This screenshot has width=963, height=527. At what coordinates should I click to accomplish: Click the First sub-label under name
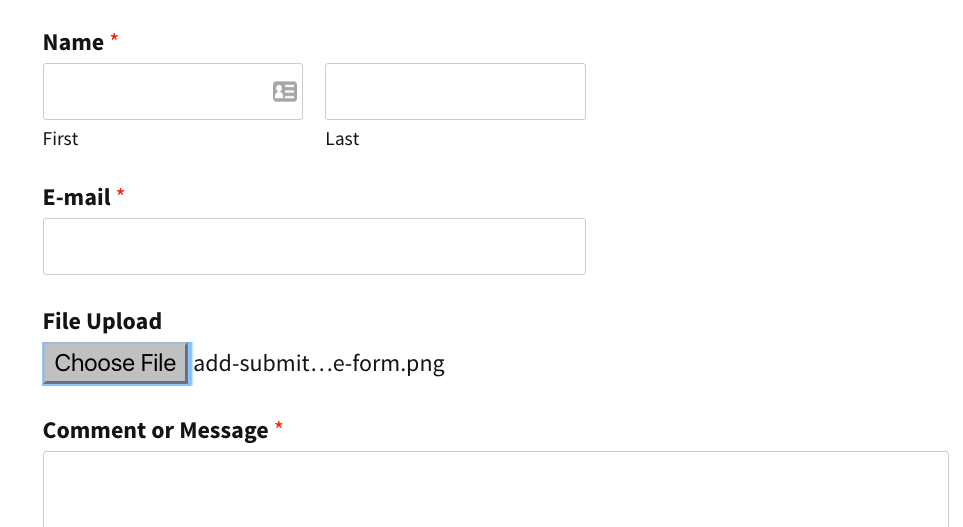(60, 139)
